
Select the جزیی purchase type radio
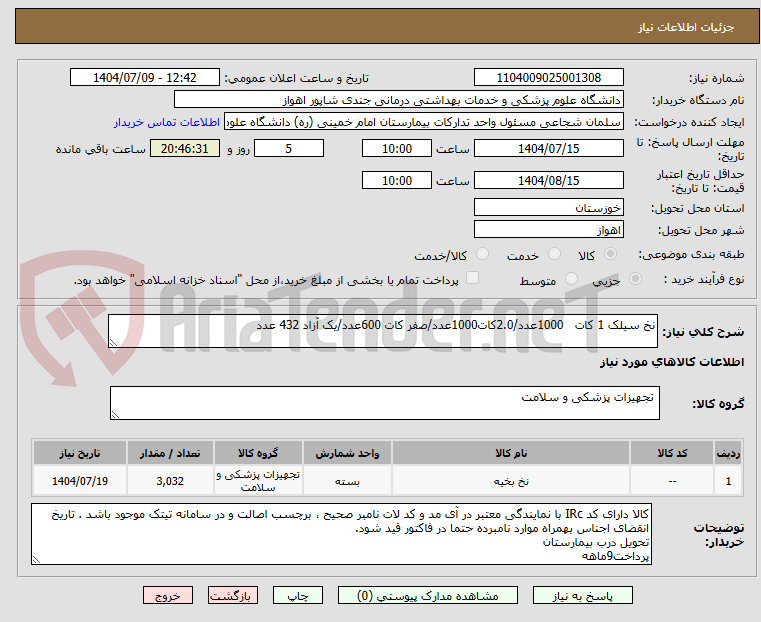pyautogui.click(x=635, y=278)
